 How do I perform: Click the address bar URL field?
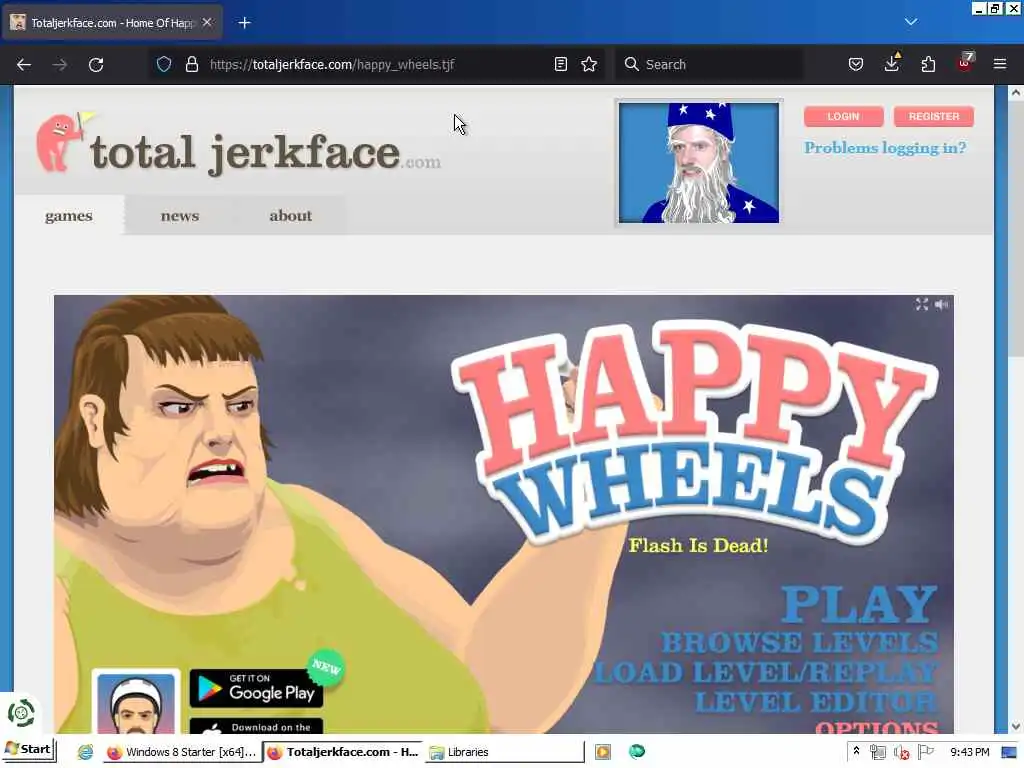point(376,64)
